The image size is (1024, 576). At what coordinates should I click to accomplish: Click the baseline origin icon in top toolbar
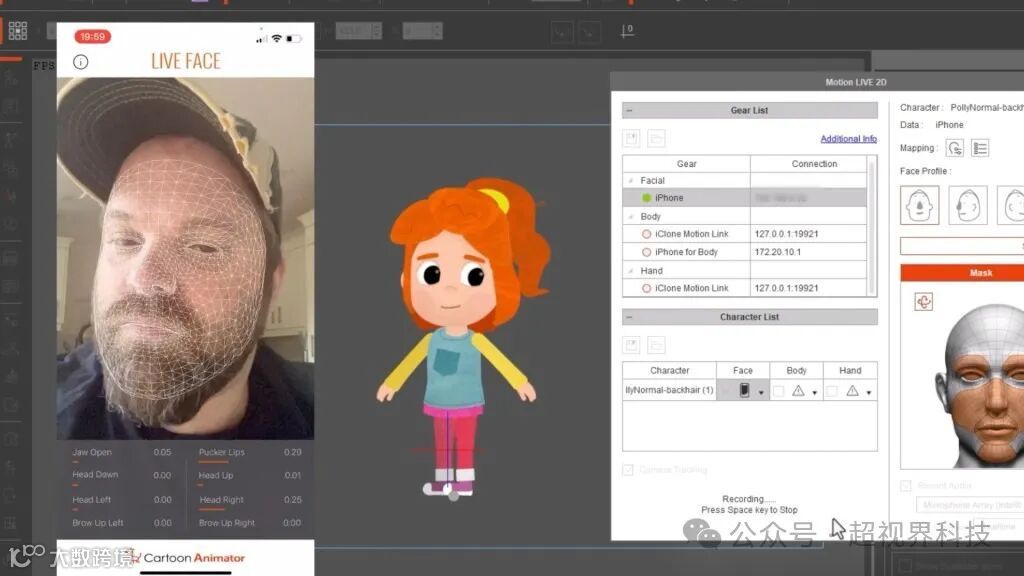tap(627, 31)
